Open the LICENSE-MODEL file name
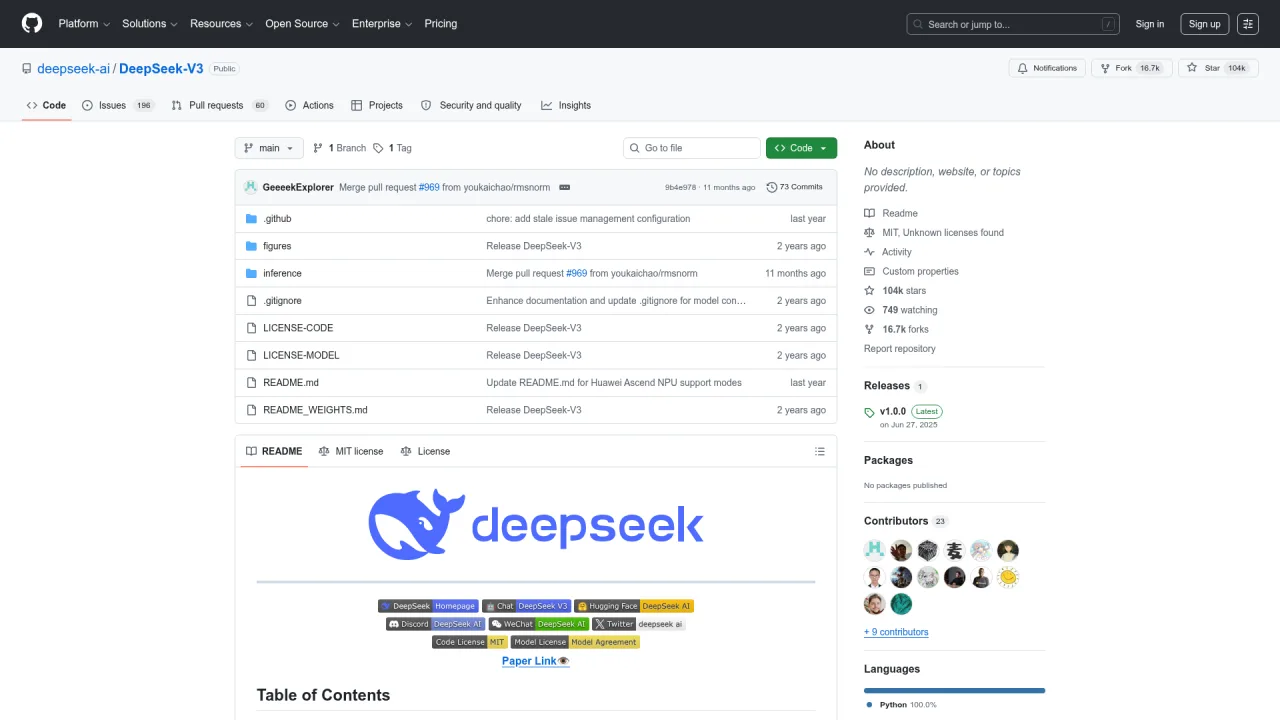Image resolution: width=1280 pixels, height=720 pixels. (x=301, y=355)
